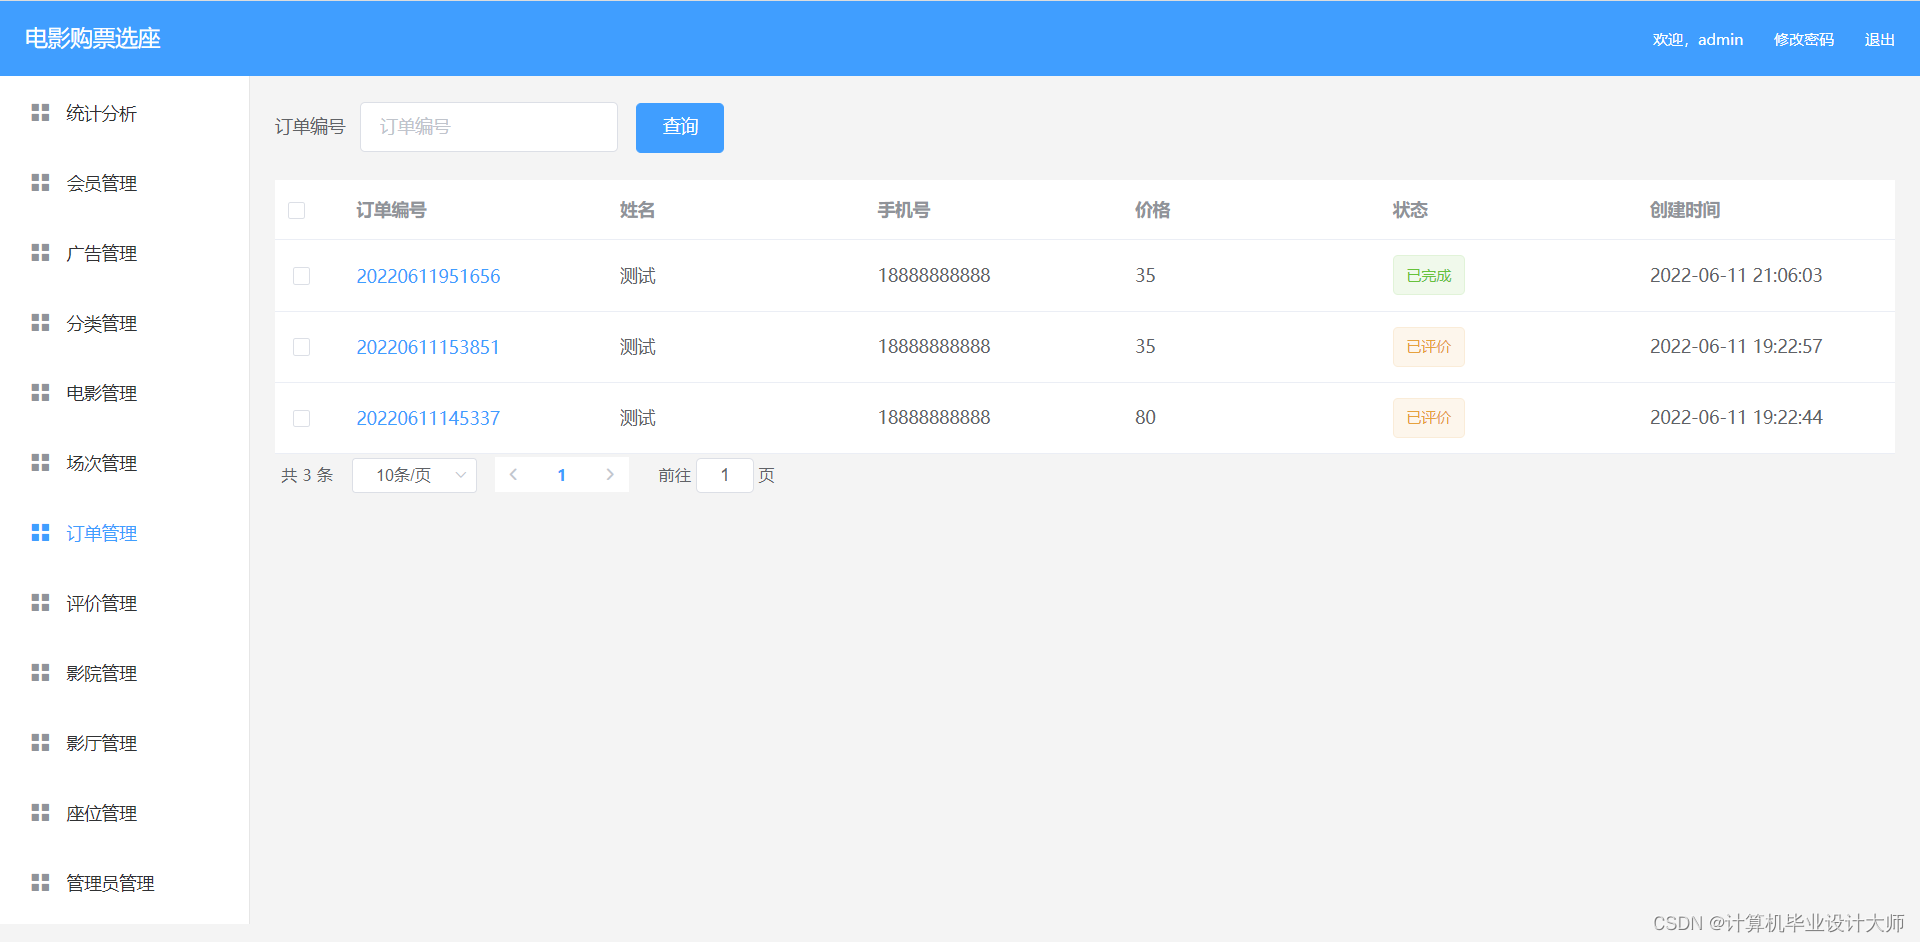This screenshot has width=1920, height=942.
Task: Open 统计分析 in the sidebar
Action: [x=101, y=114]
